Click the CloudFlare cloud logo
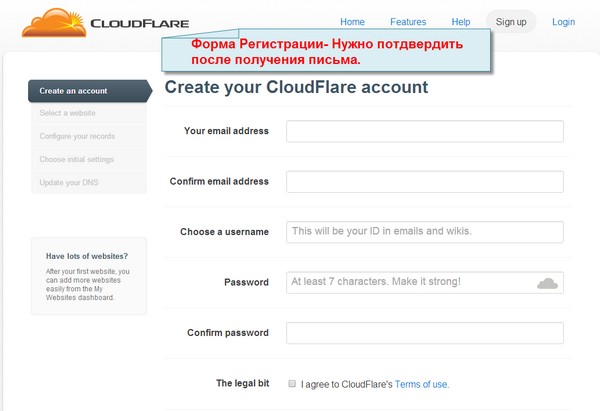 coord(54,23)
